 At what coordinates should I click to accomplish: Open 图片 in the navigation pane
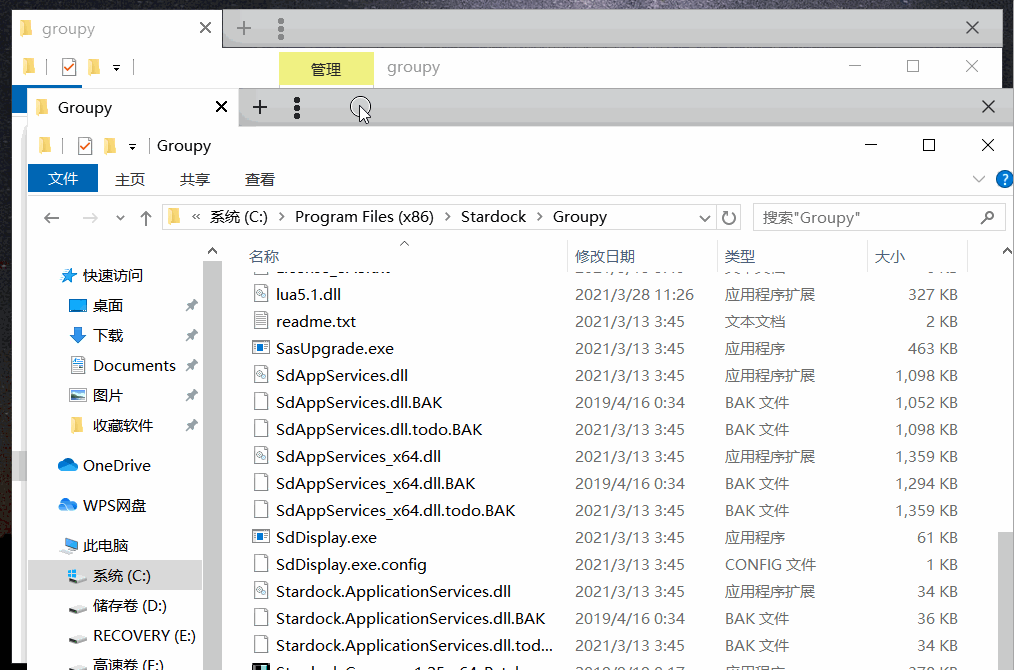[107, 395]
